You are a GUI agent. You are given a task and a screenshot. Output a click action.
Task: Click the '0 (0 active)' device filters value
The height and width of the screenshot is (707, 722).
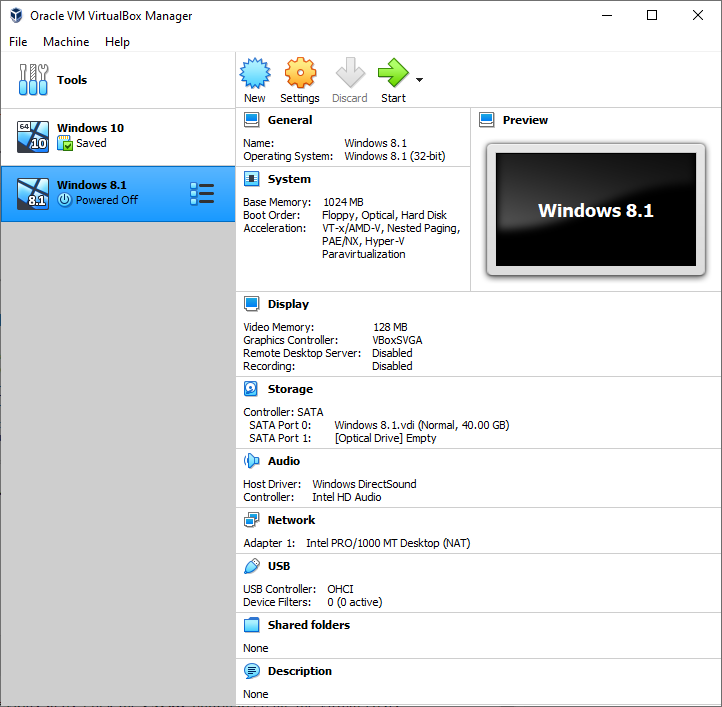(355, 602)
